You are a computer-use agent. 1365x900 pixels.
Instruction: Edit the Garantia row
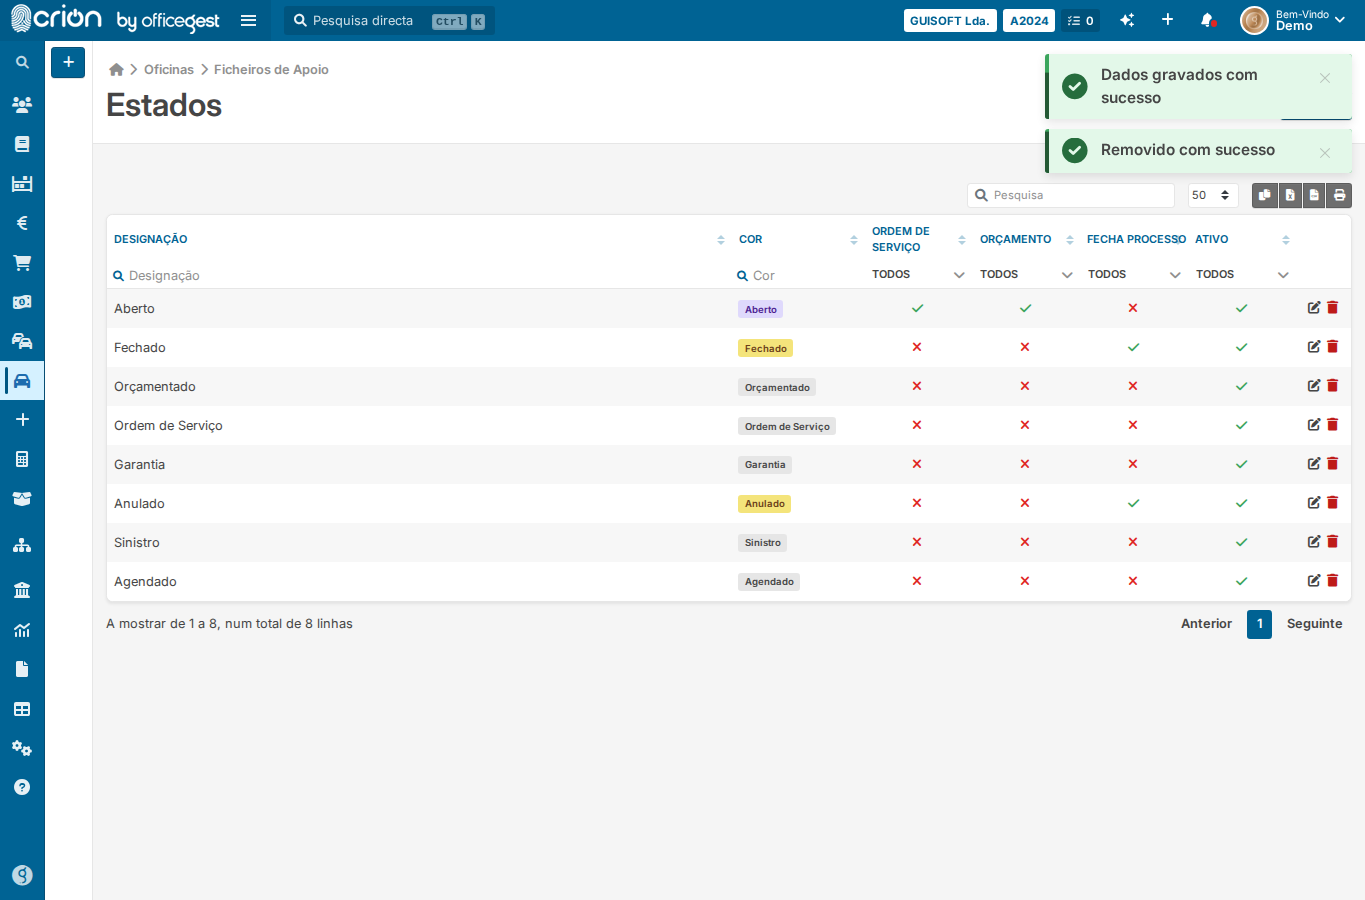1314,464
